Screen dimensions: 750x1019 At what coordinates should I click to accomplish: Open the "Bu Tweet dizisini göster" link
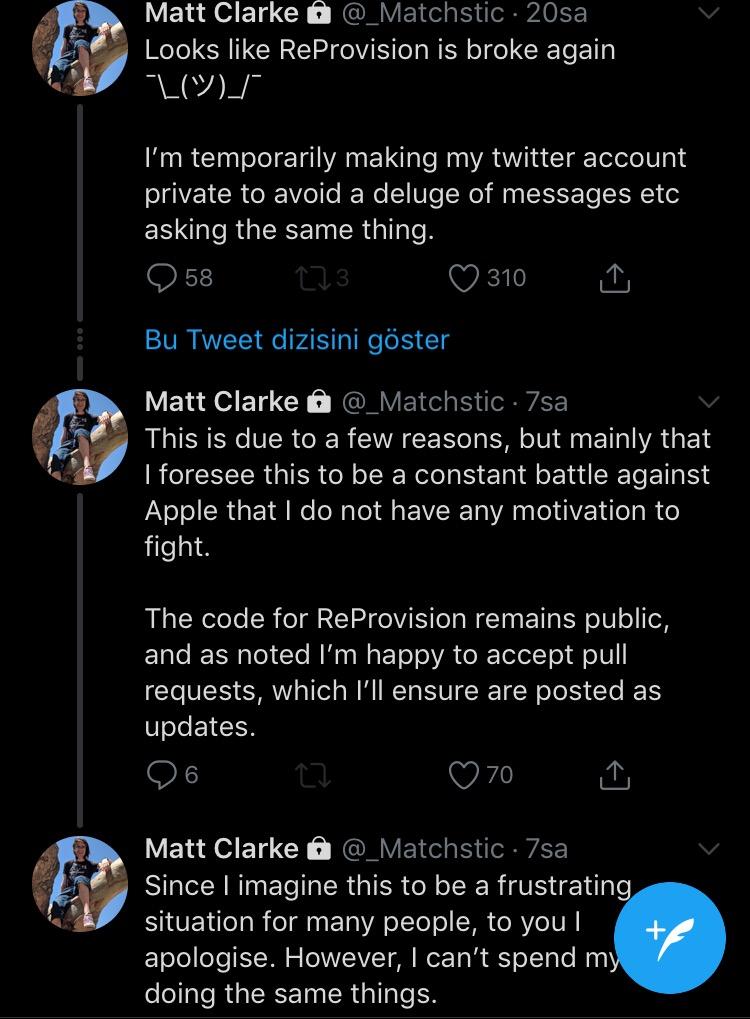[297, 339]
